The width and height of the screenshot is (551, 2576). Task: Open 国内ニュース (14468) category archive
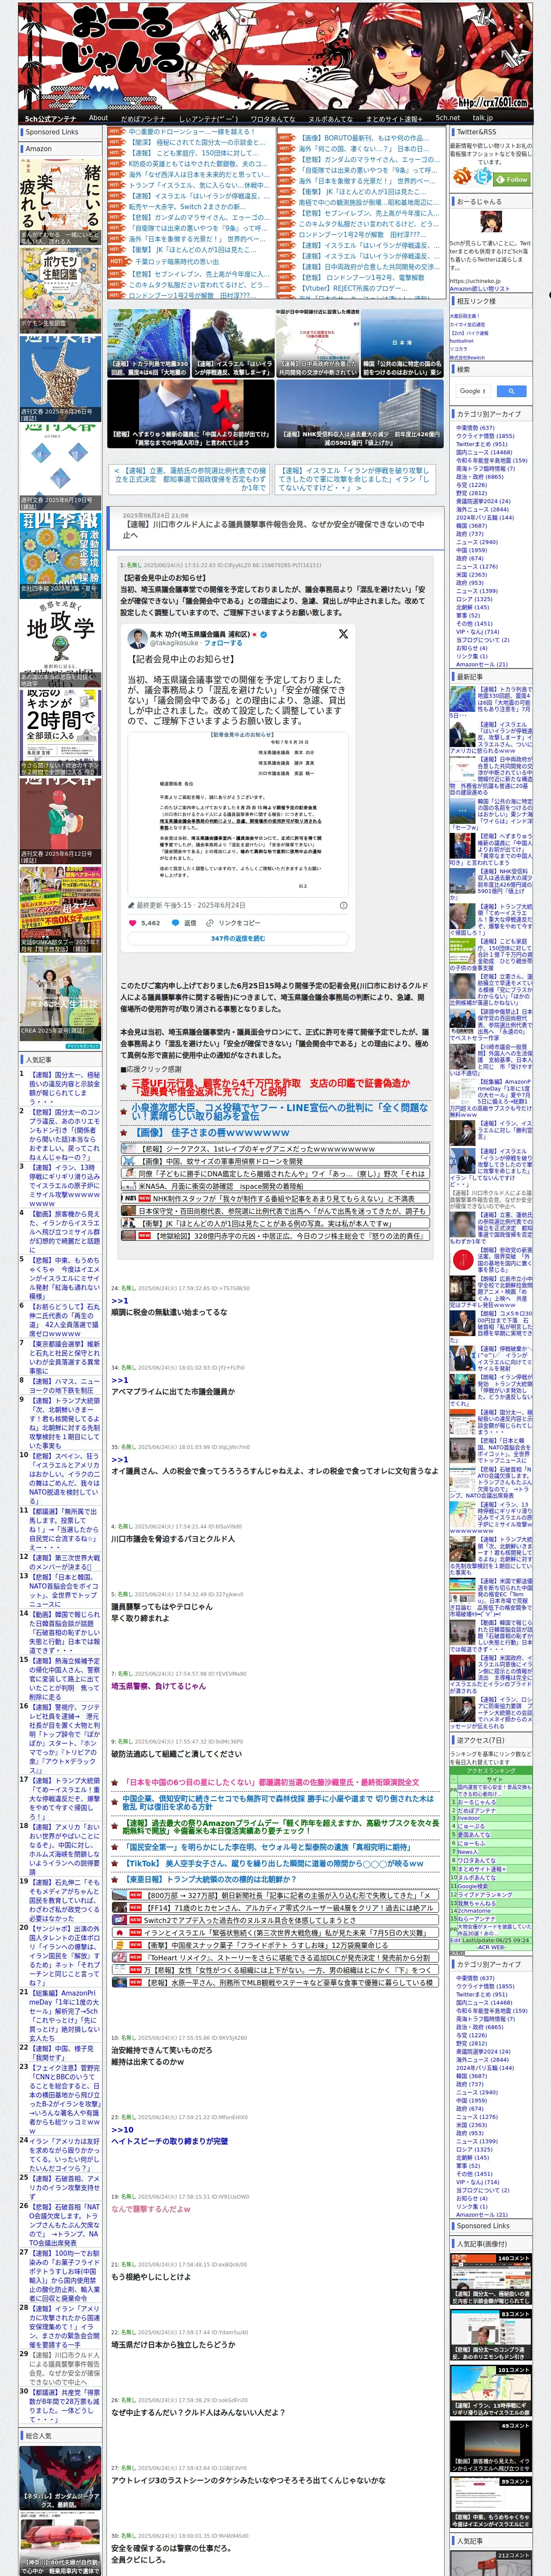tap(484, 452)
